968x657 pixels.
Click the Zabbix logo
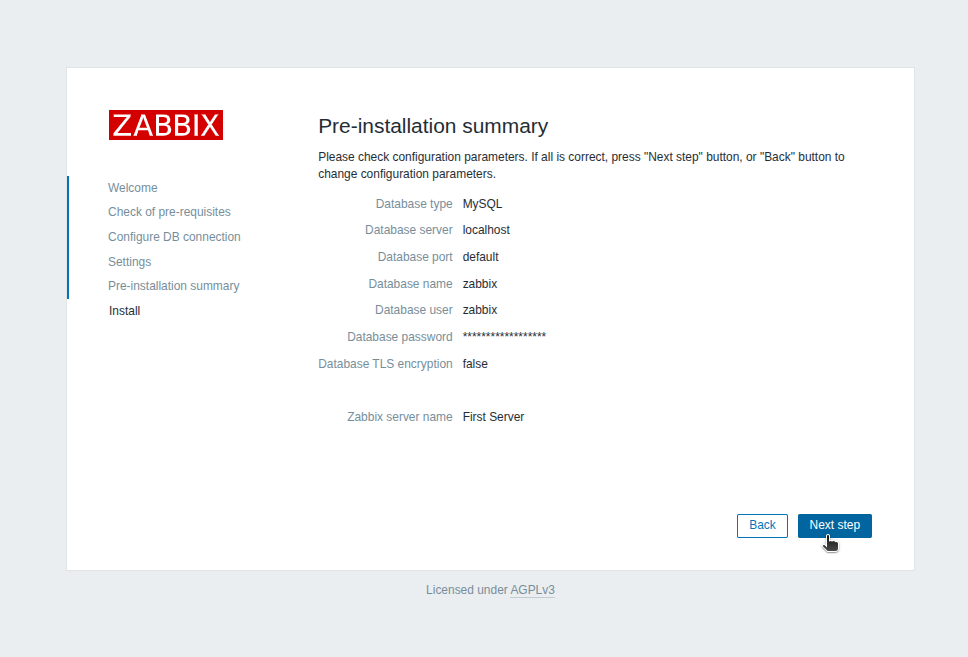click(x=165, y=125)
